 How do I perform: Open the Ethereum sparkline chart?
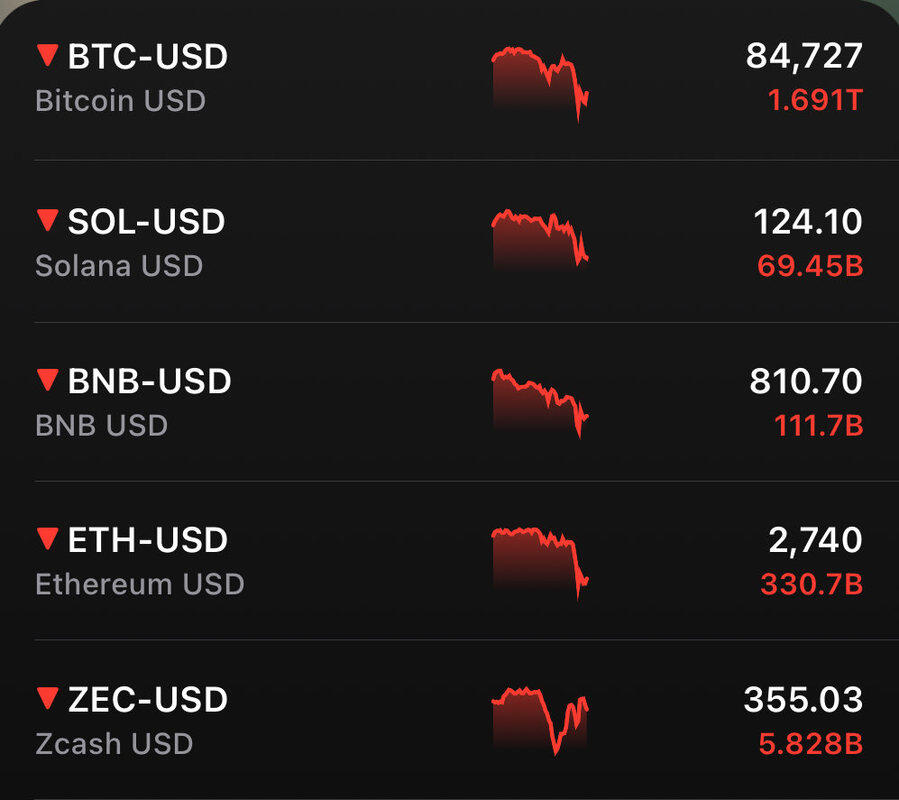pyautogui.click(x=540, y=560)
